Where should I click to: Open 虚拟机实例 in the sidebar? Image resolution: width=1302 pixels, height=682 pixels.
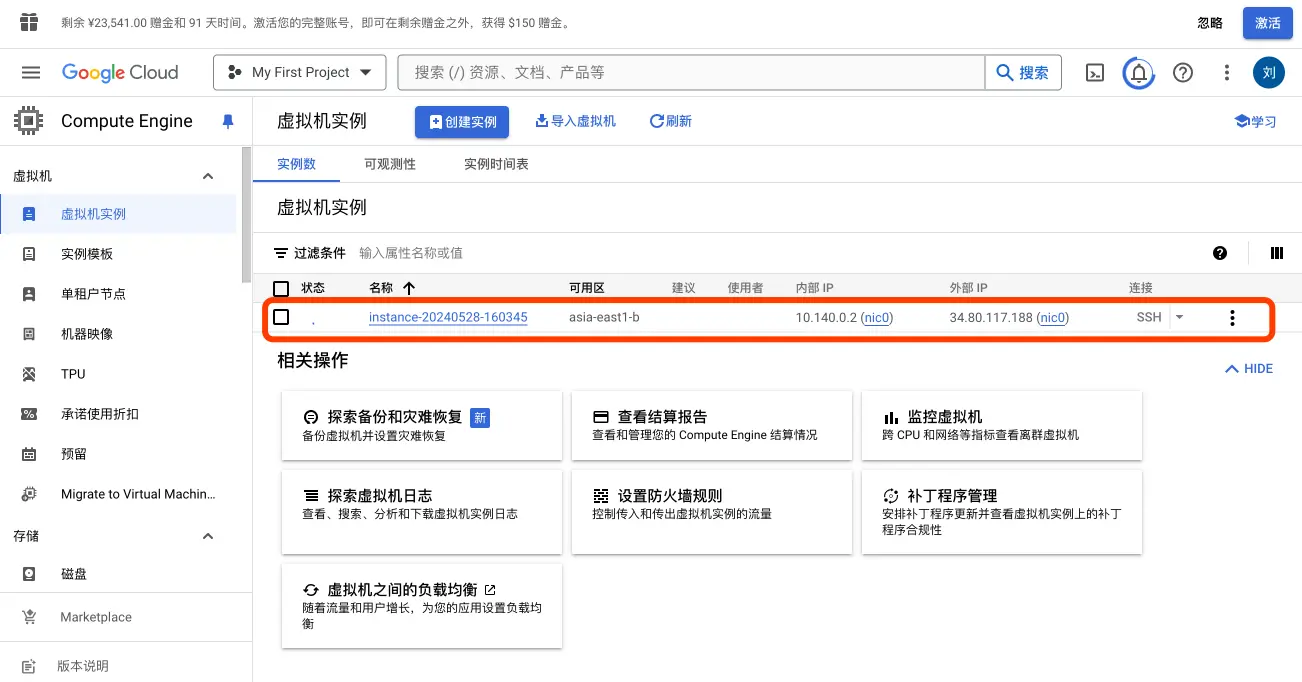(120, 214)
